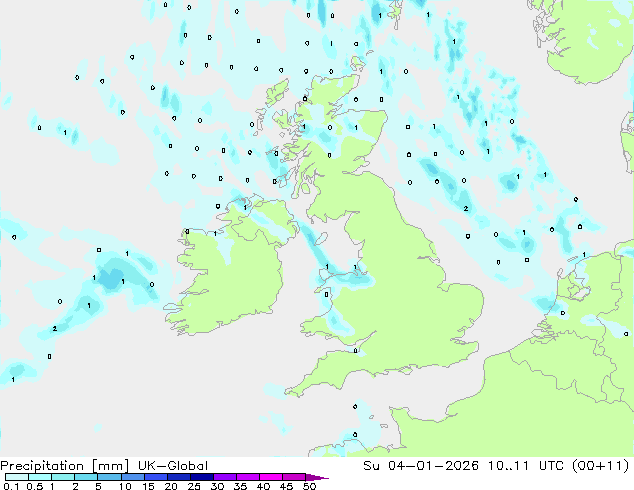Select the 2–5 mm legend color swatch

[86, 477]
